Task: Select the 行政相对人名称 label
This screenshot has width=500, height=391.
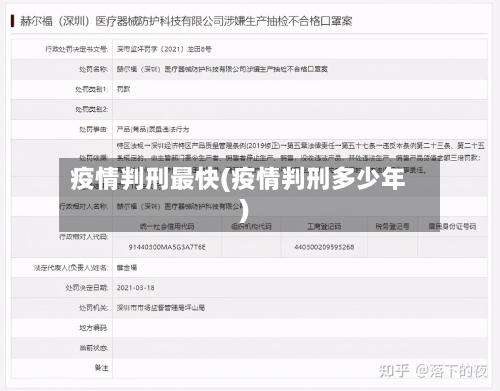Action: click(x=83, y=207)
